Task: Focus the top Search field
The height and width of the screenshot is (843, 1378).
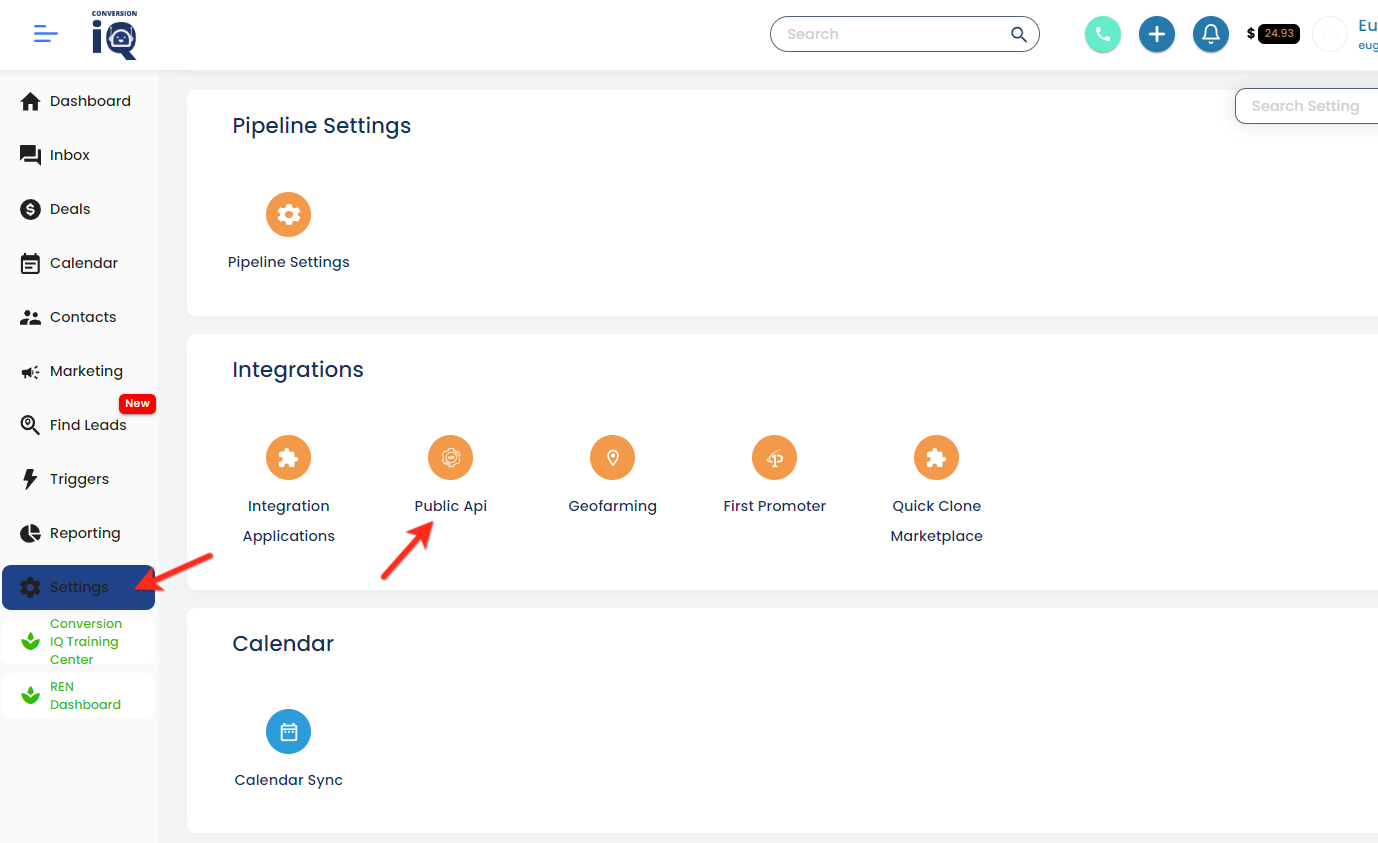Action: [x=905, y=34]
